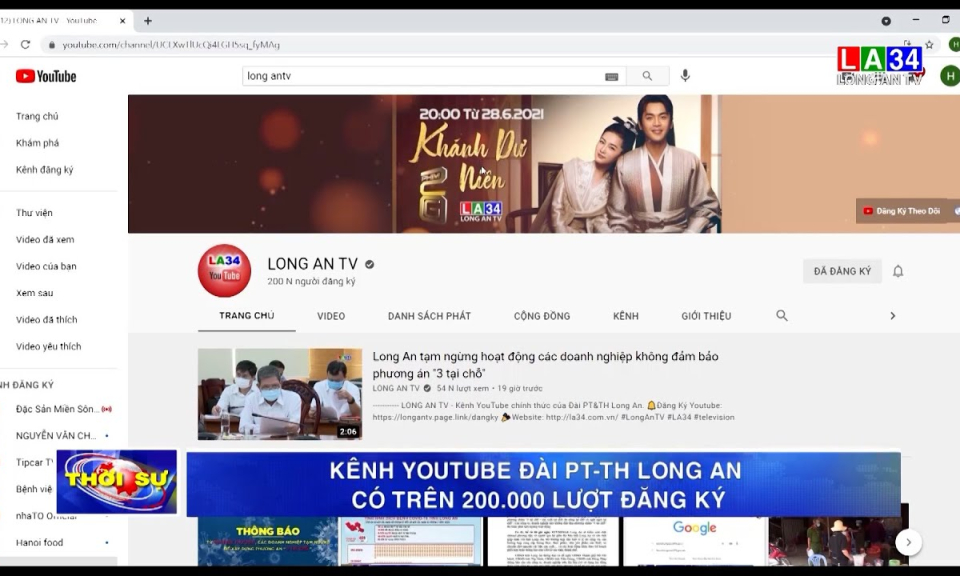Open a new browser tab
Image resolution: width=960 pixels, height=576 pixels.
coord(148,21)
